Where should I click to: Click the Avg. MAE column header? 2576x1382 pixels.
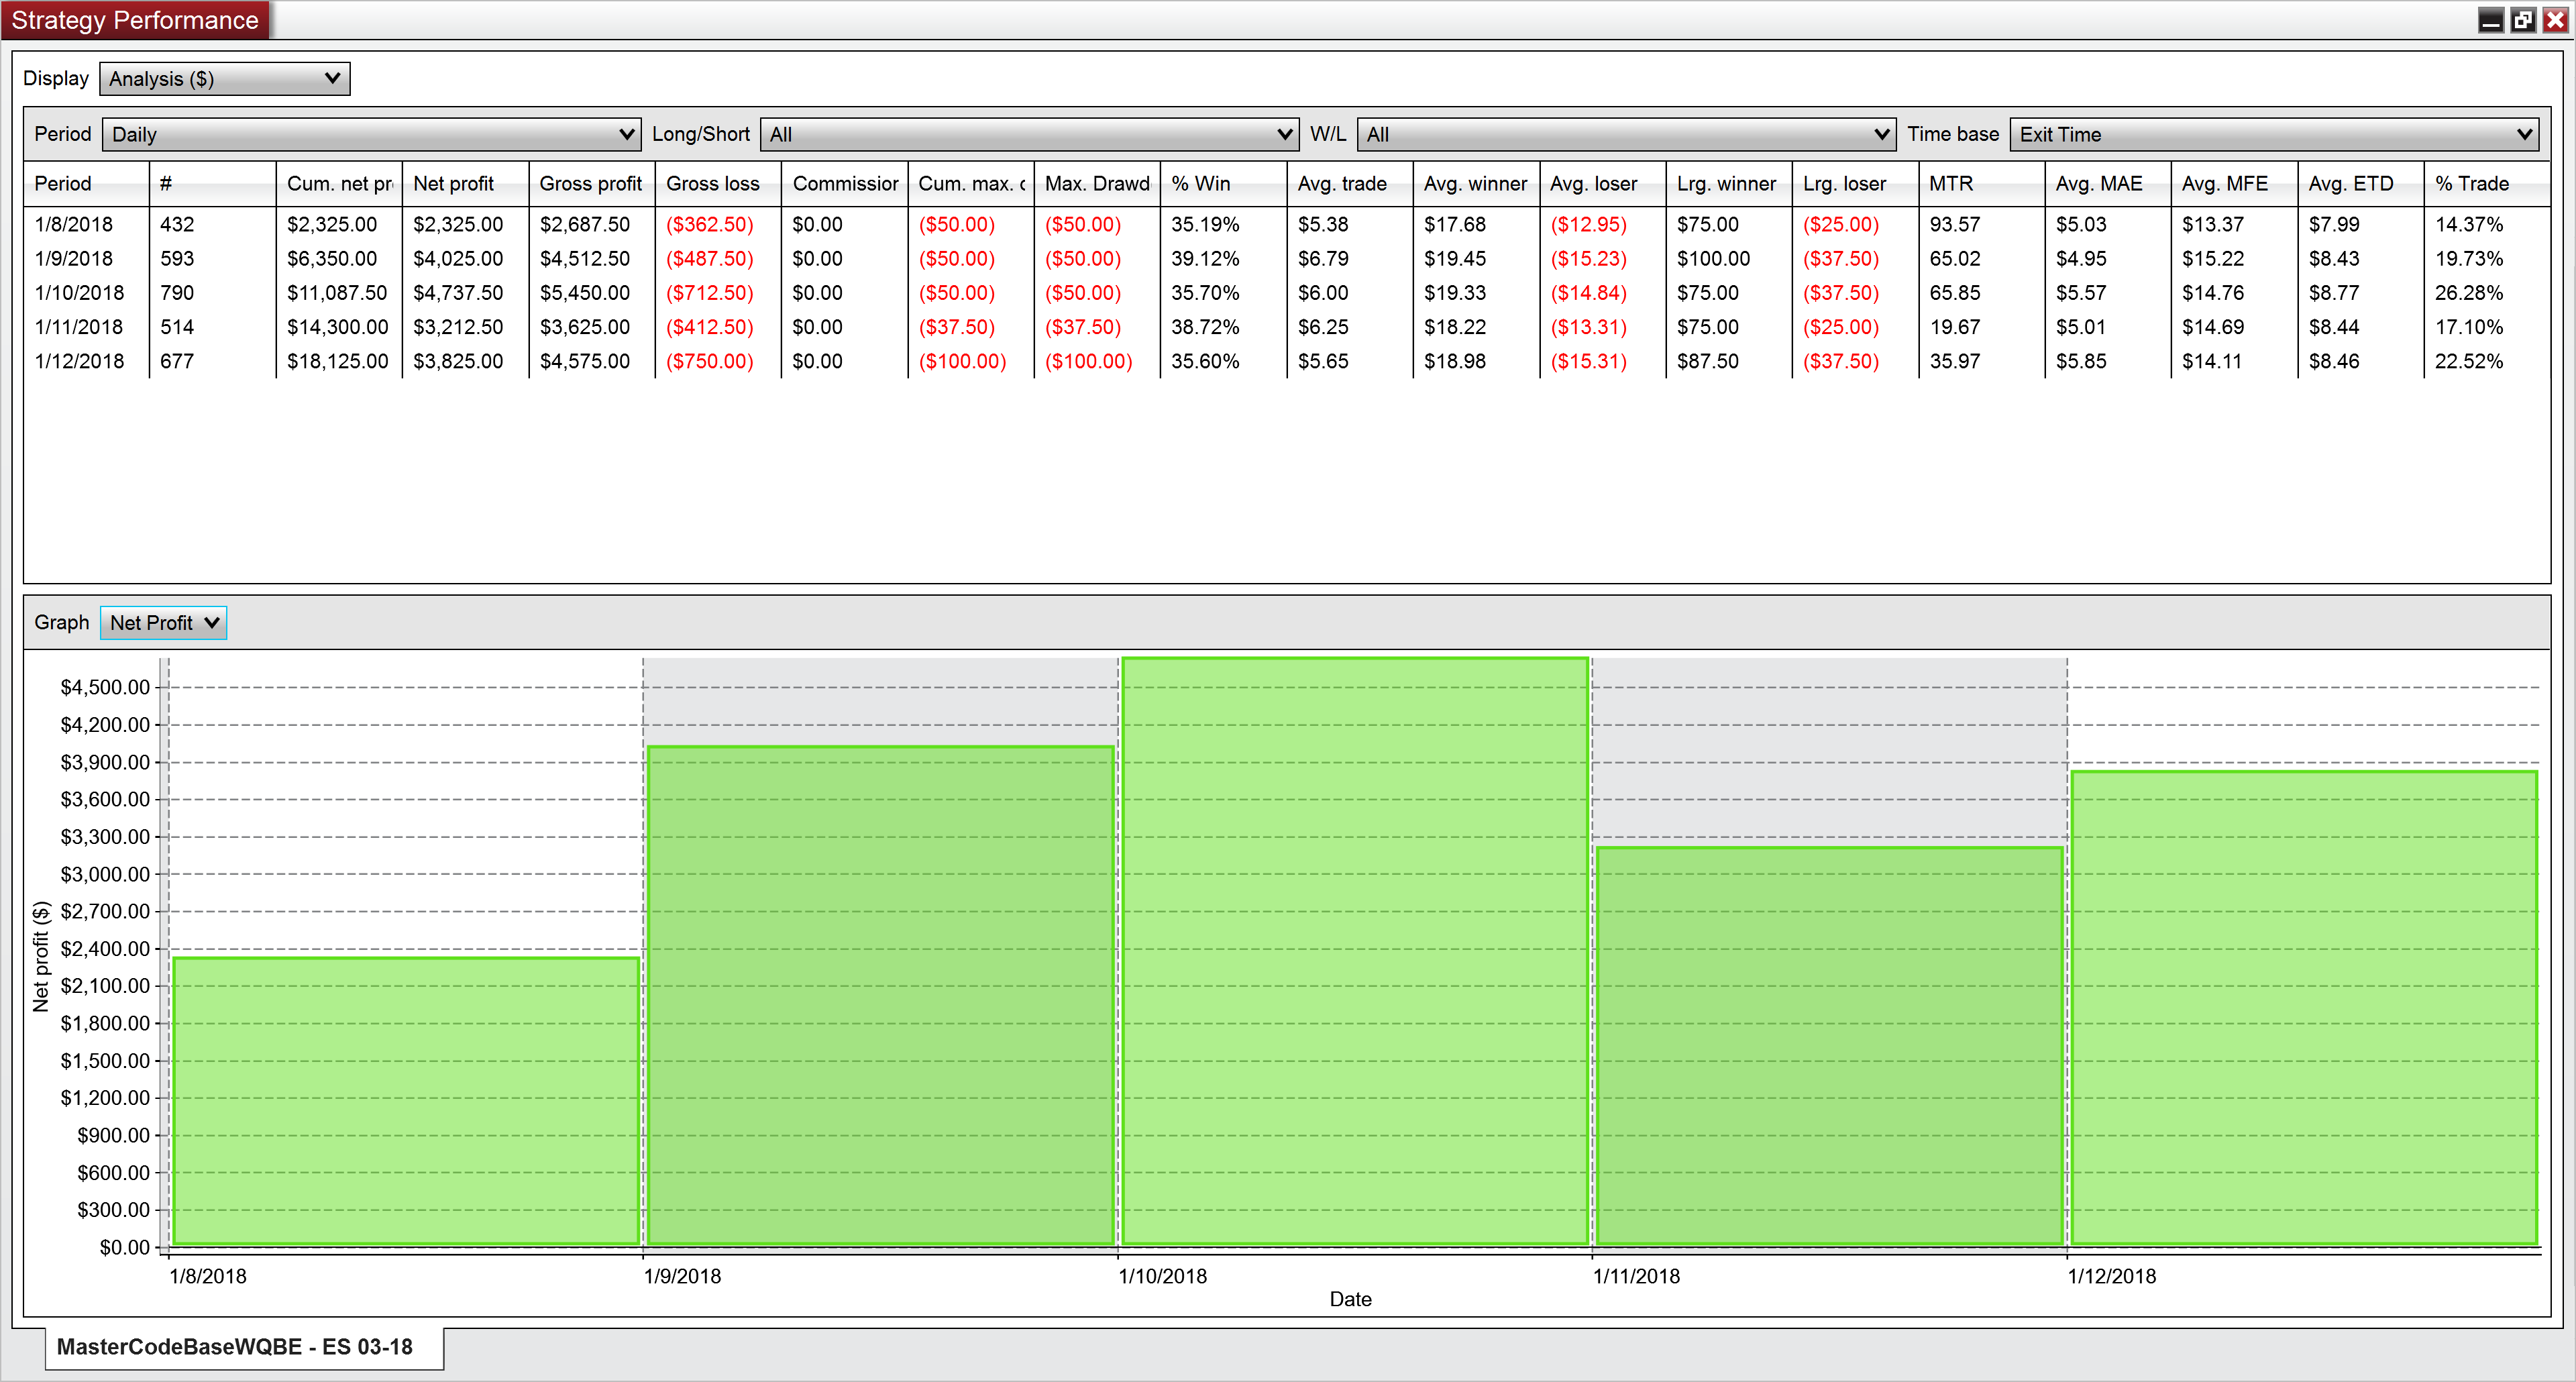(x=2108, y=184)
